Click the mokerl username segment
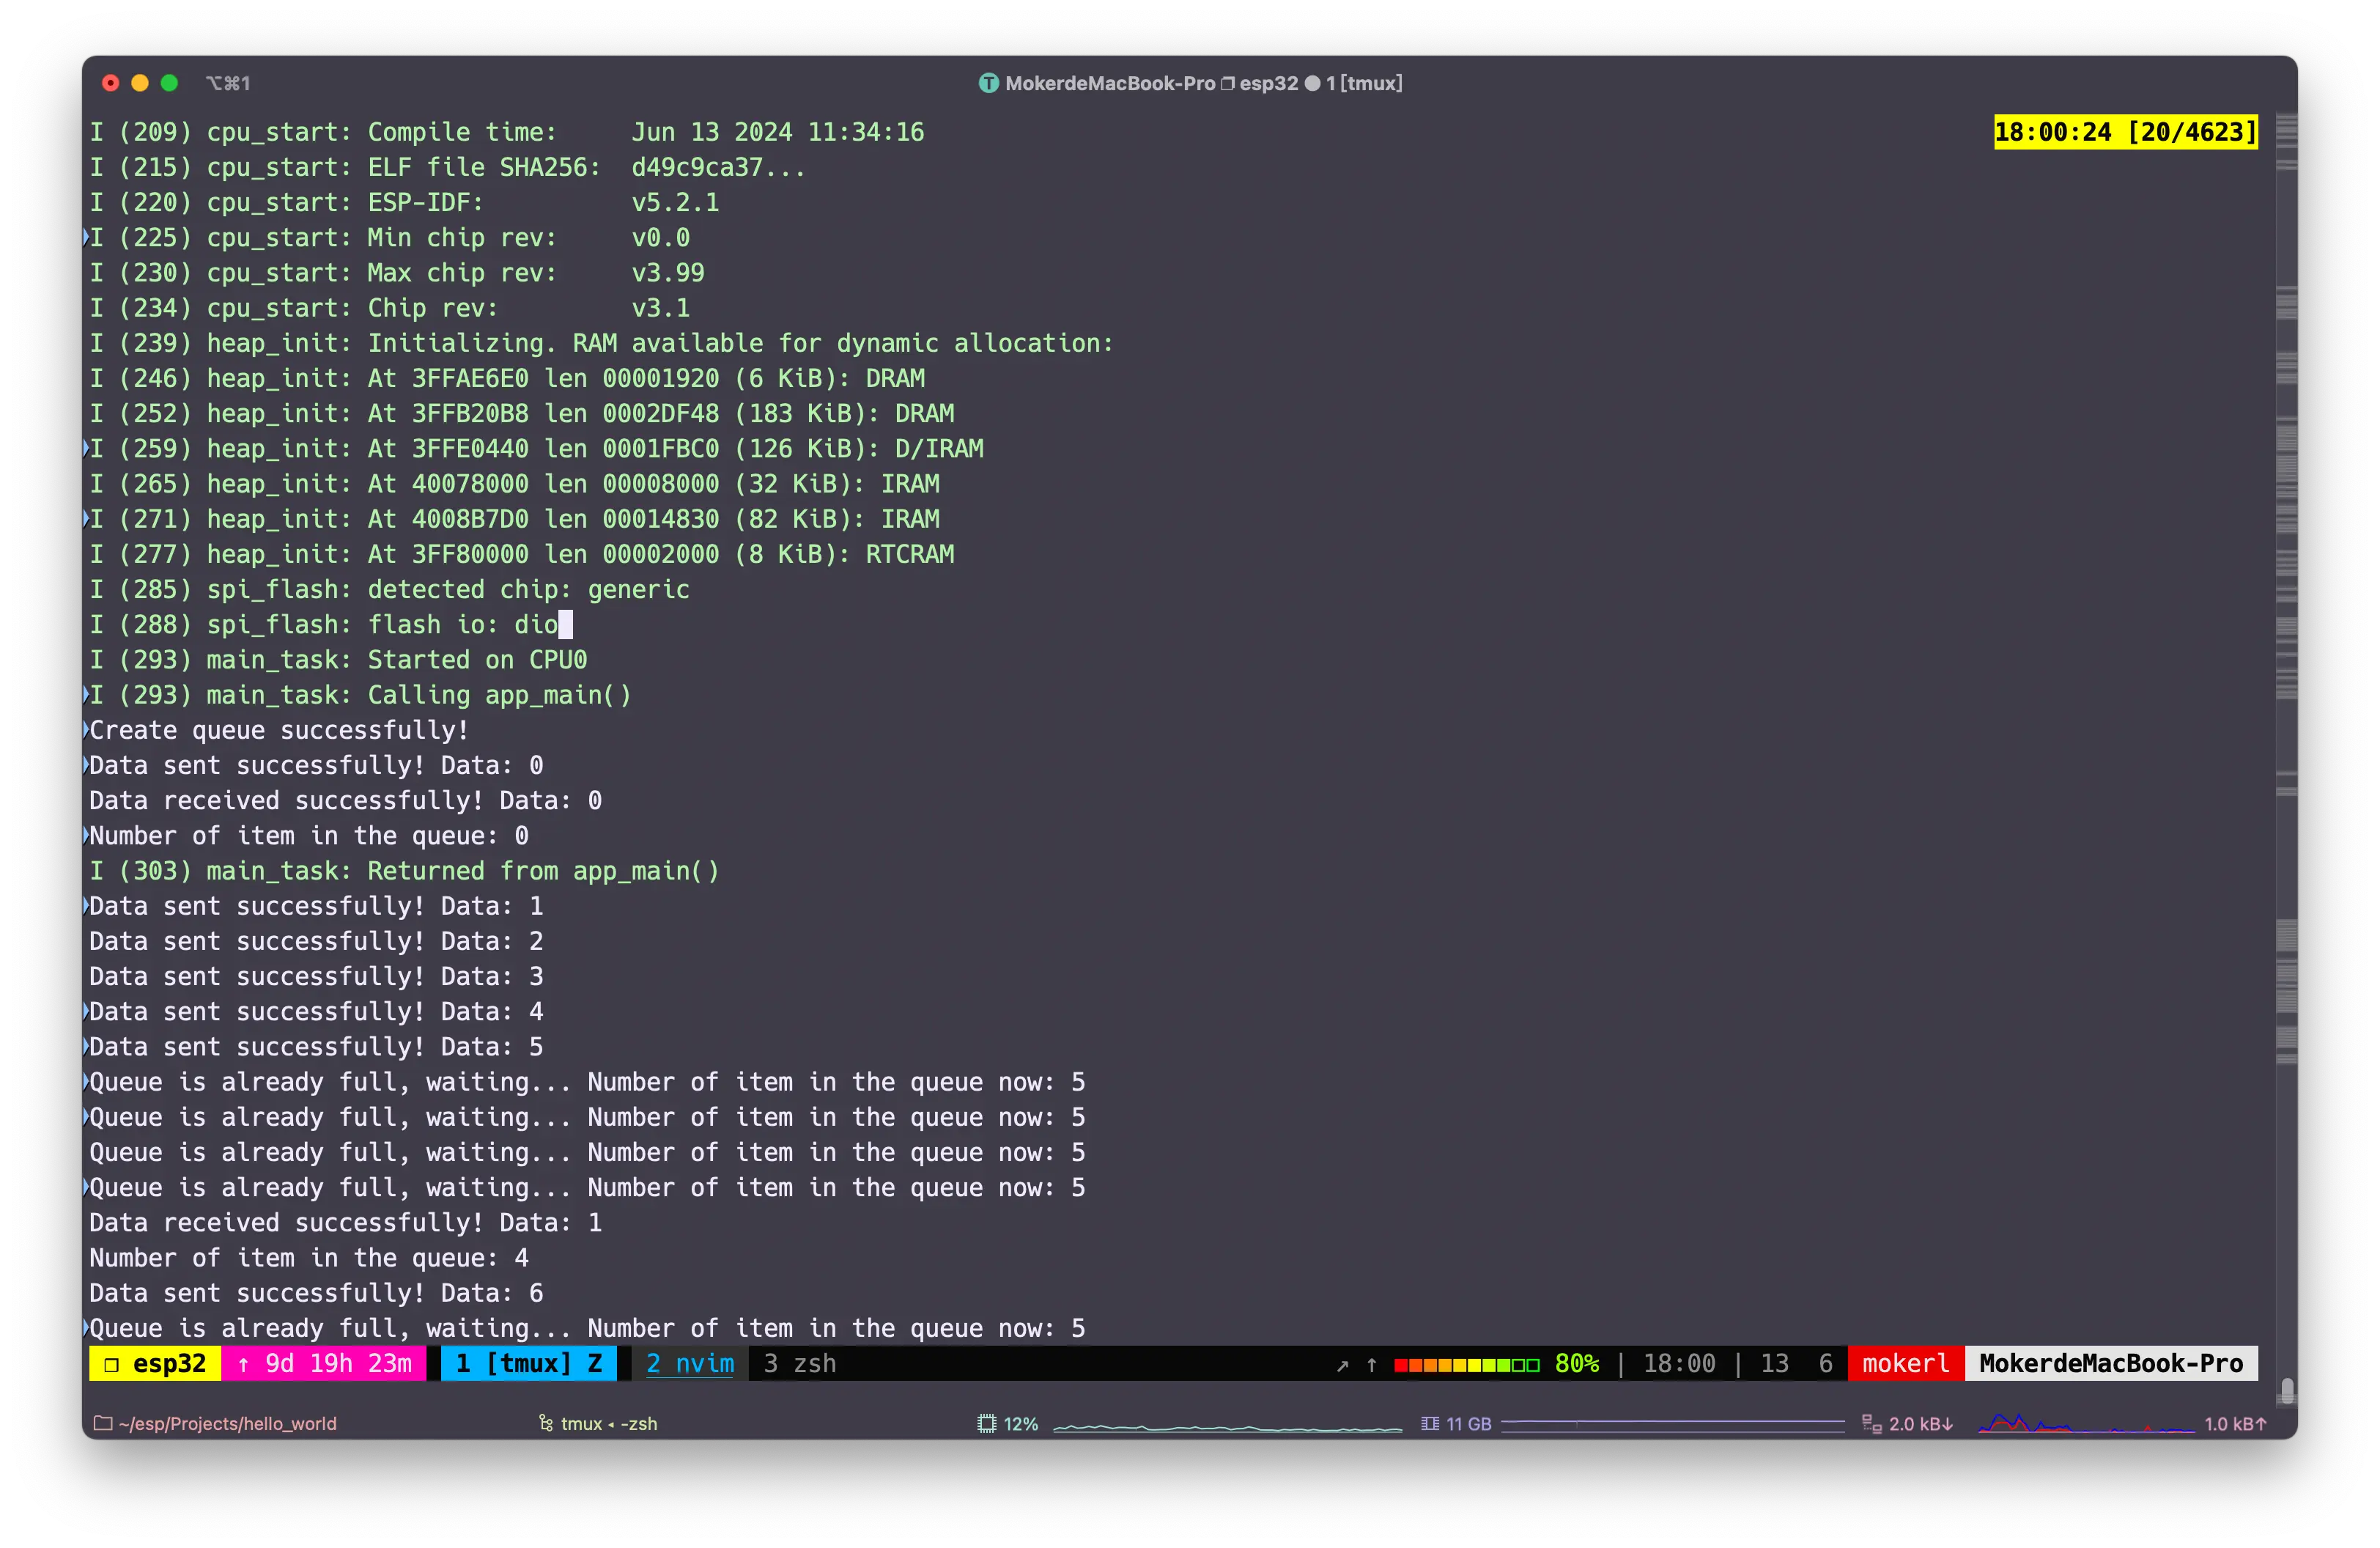The image size is (2380, 1548). pyautogui.click(x=1906, y=1363)
